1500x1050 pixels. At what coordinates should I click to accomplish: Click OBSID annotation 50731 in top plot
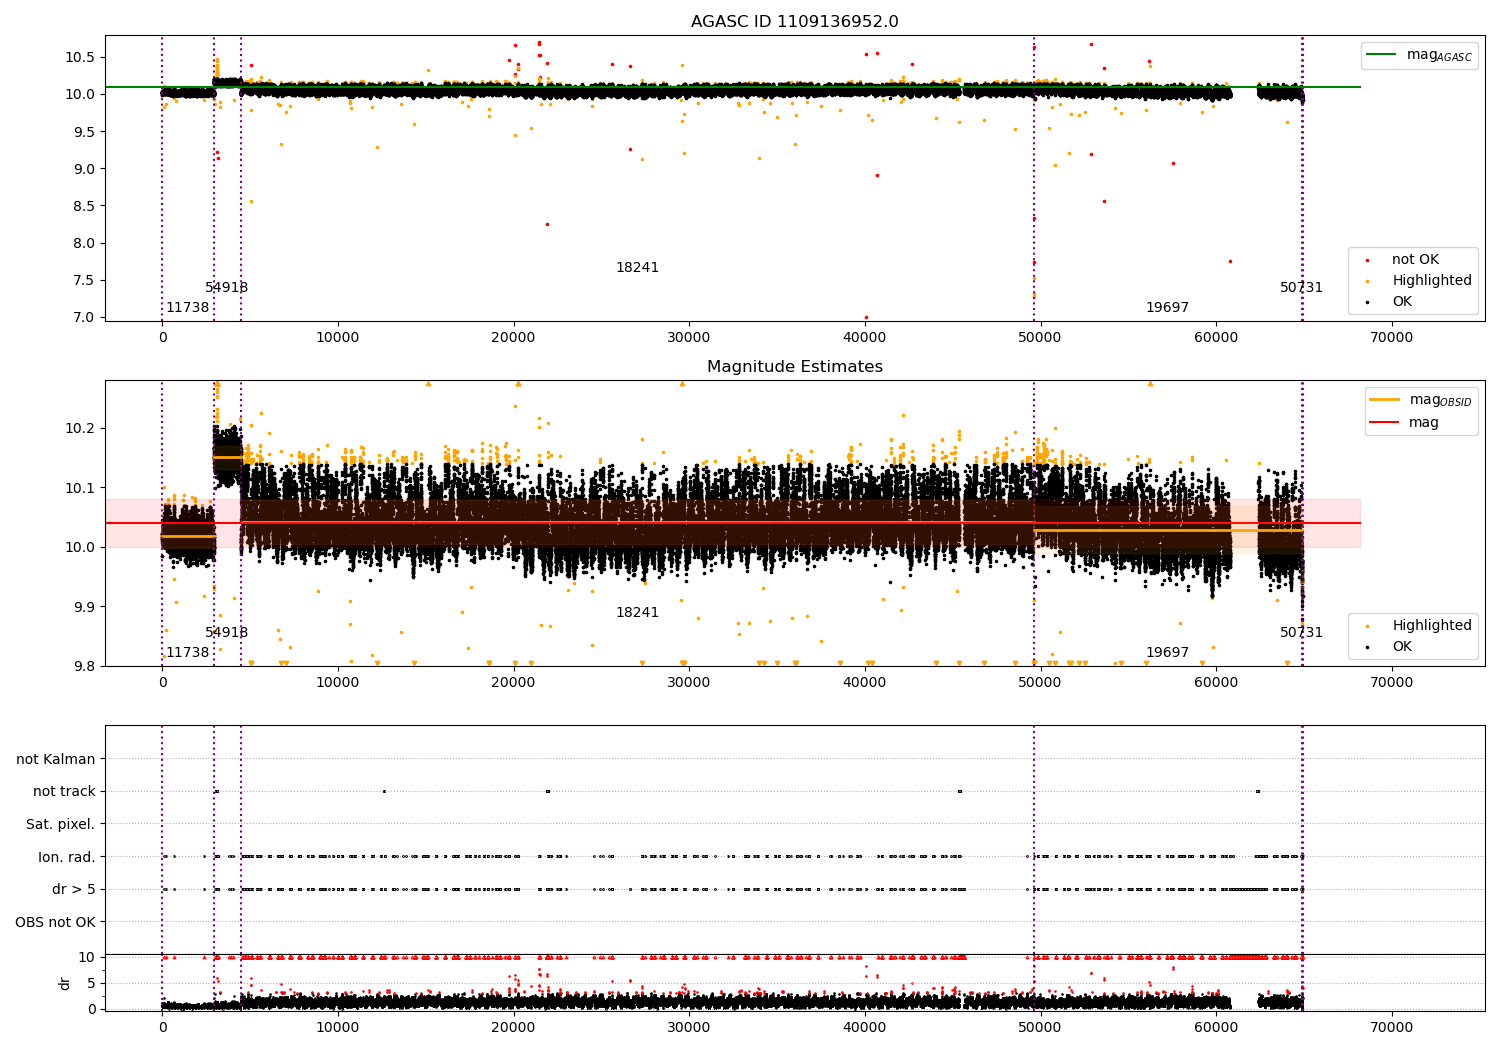(1301, 288)
